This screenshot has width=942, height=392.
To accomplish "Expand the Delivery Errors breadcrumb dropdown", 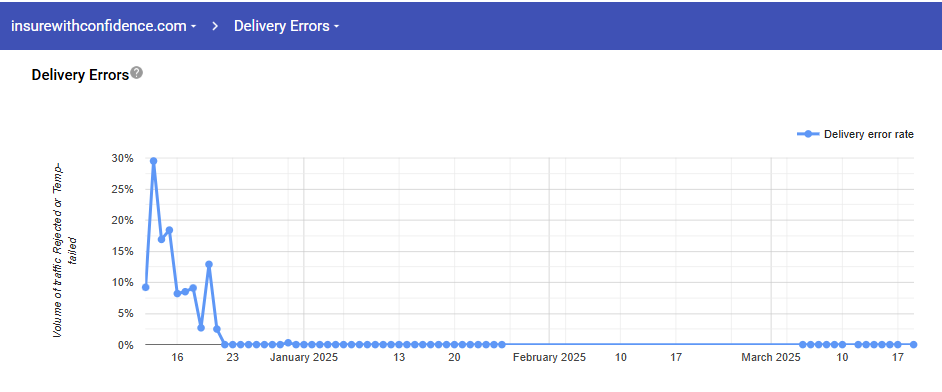I will click(x=287, y=26).
